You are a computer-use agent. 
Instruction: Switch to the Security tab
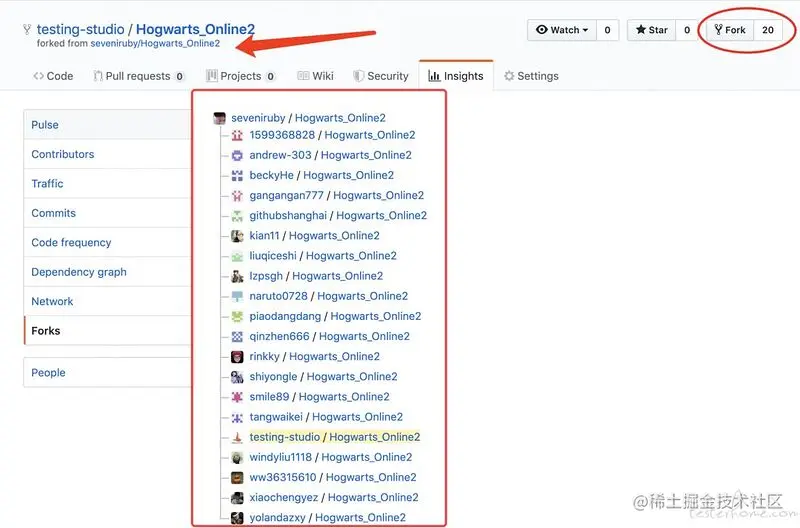[x=381, y=76]
